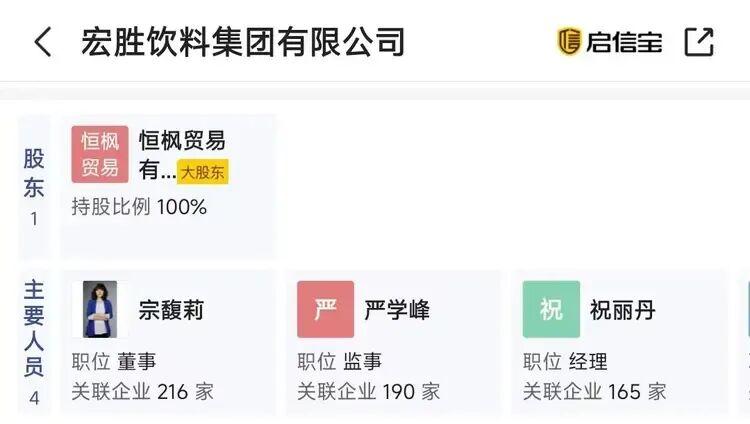Screen dimensions: 750x424
Task: Tap company title 宏胜饮料集团有限公司
Action: pos(243,42)
